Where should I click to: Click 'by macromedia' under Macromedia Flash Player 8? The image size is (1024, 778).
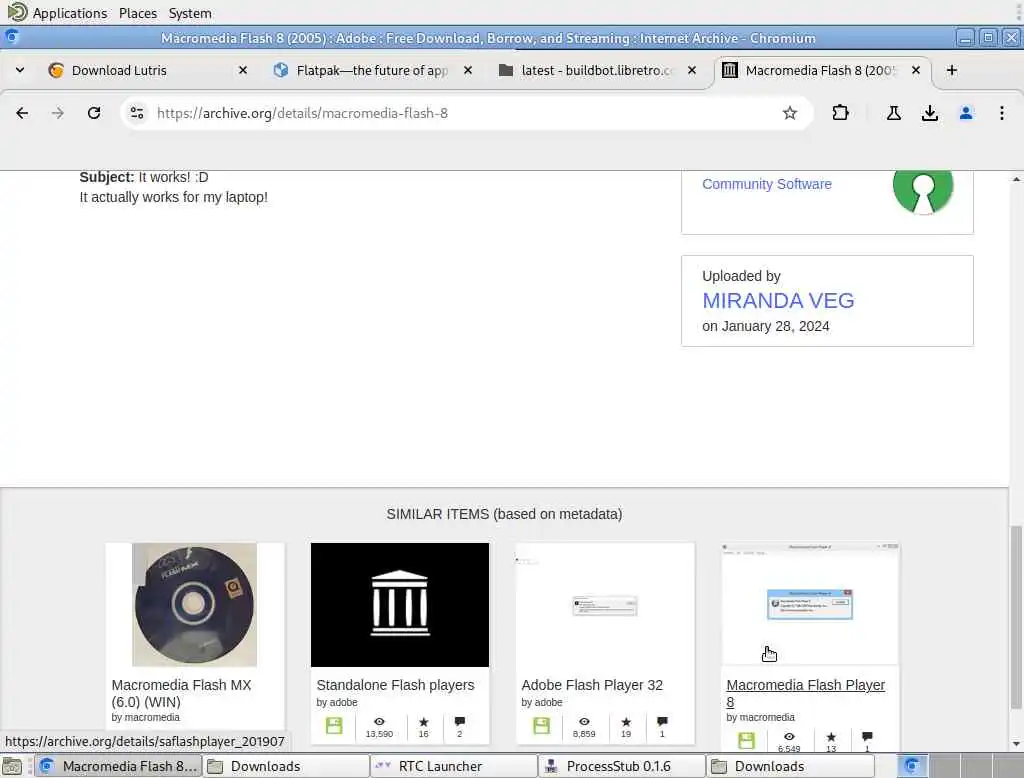[760, 717]
